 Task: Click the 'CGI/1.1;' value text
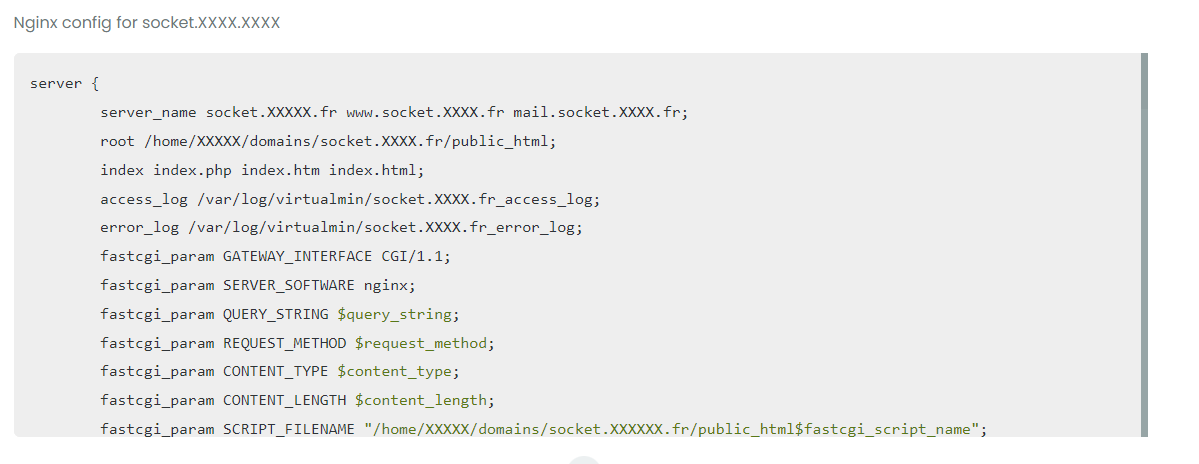(x=416, y=256)
